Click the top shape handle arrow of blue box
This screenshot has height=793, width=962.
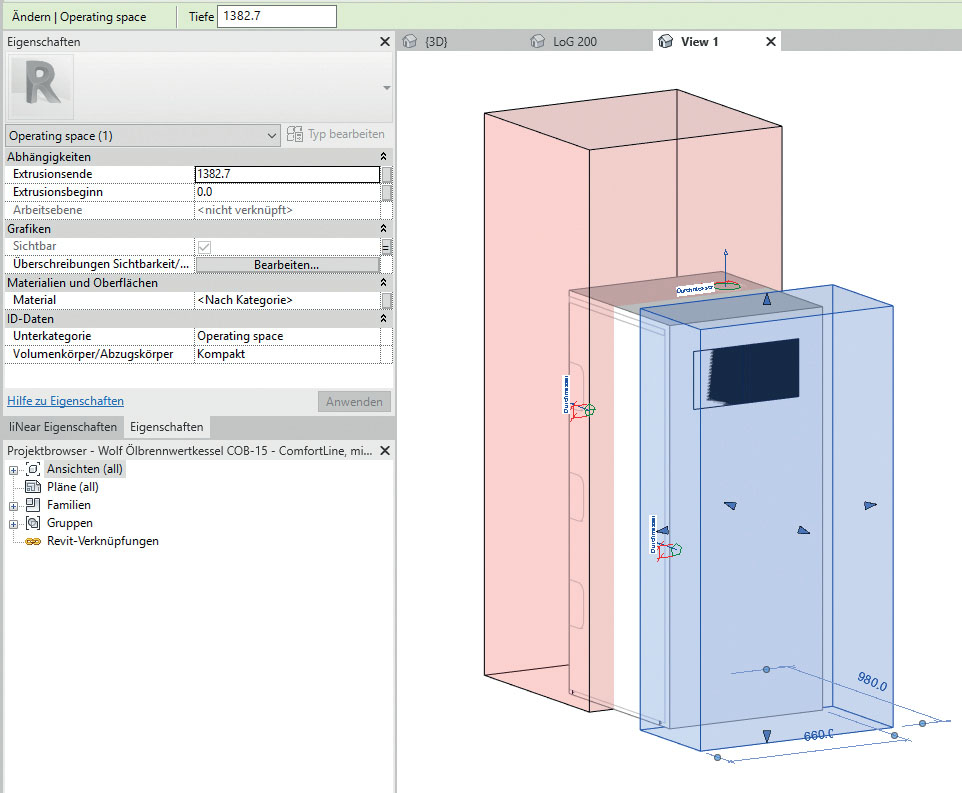[767, 299]
